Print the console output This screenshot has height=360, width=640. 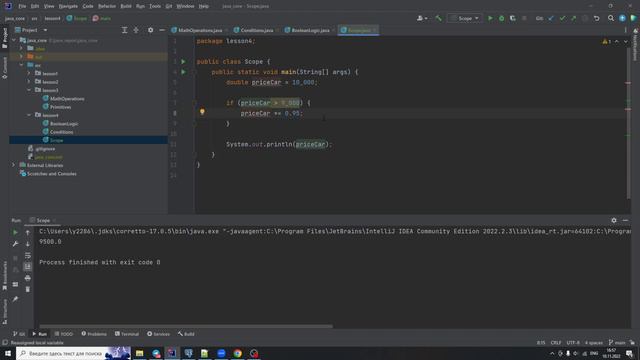tap(27, 278)
